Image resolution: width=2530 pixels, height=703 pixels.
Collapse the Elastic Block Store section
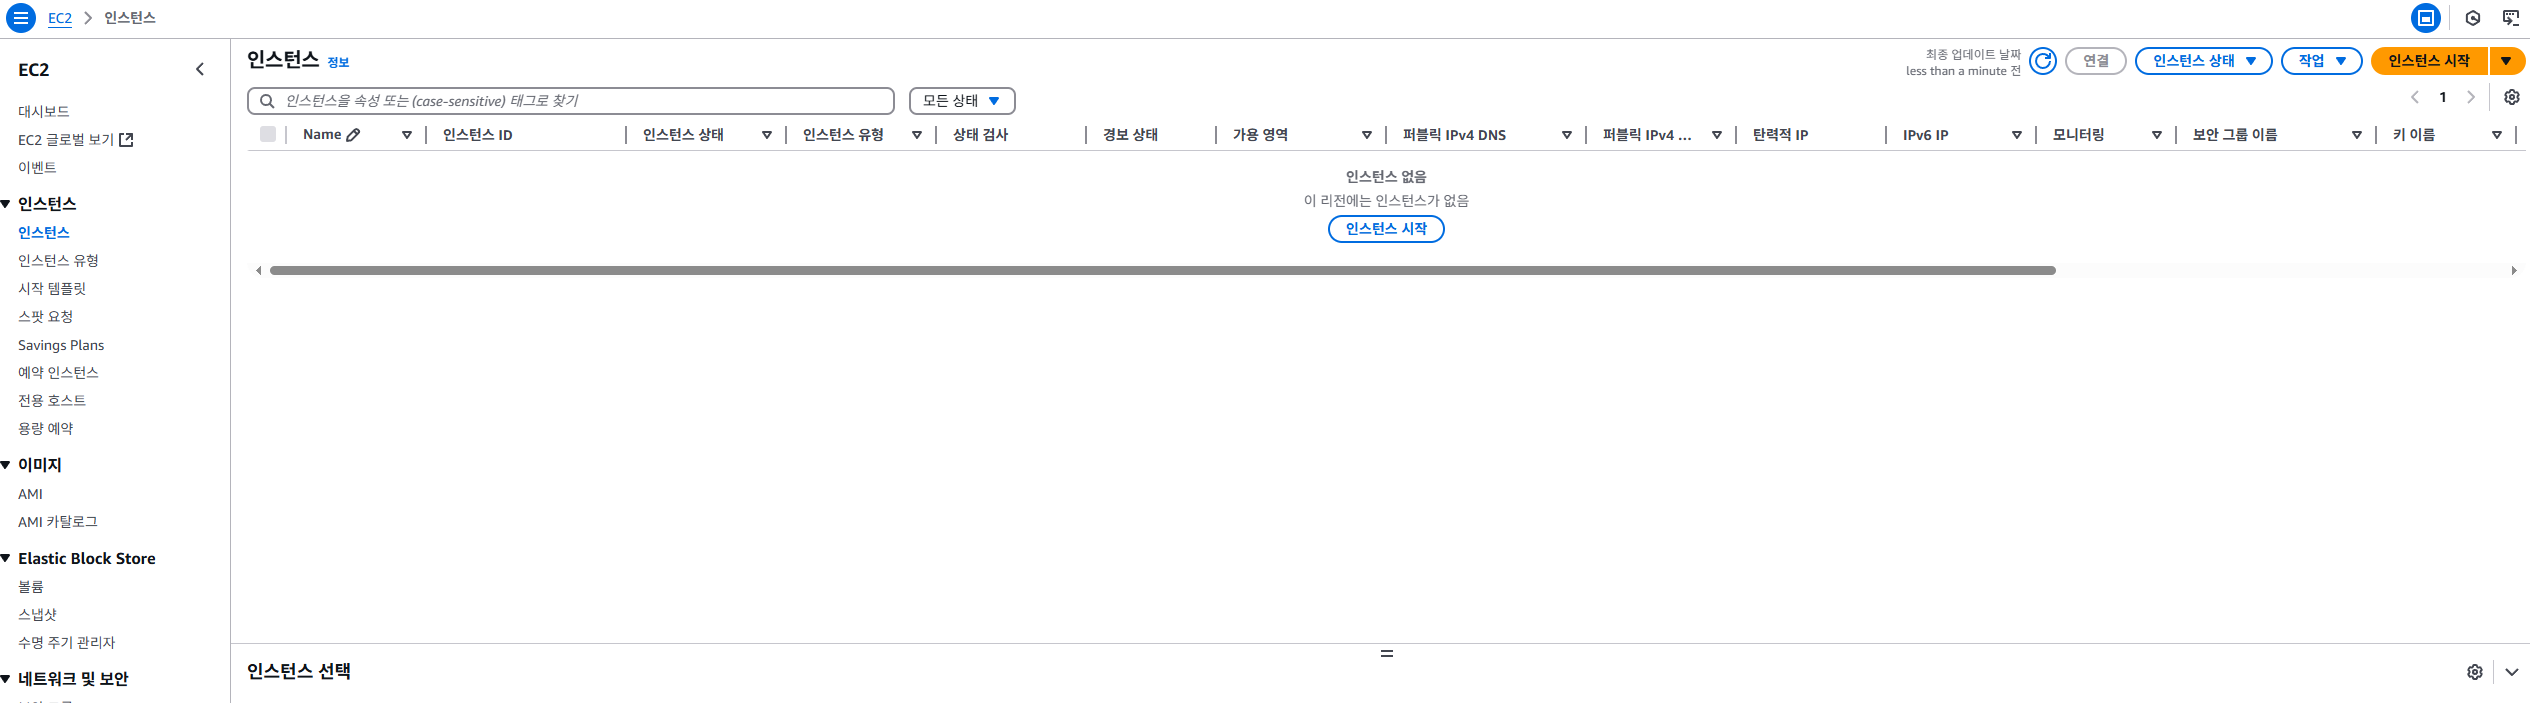coord(6,558)
